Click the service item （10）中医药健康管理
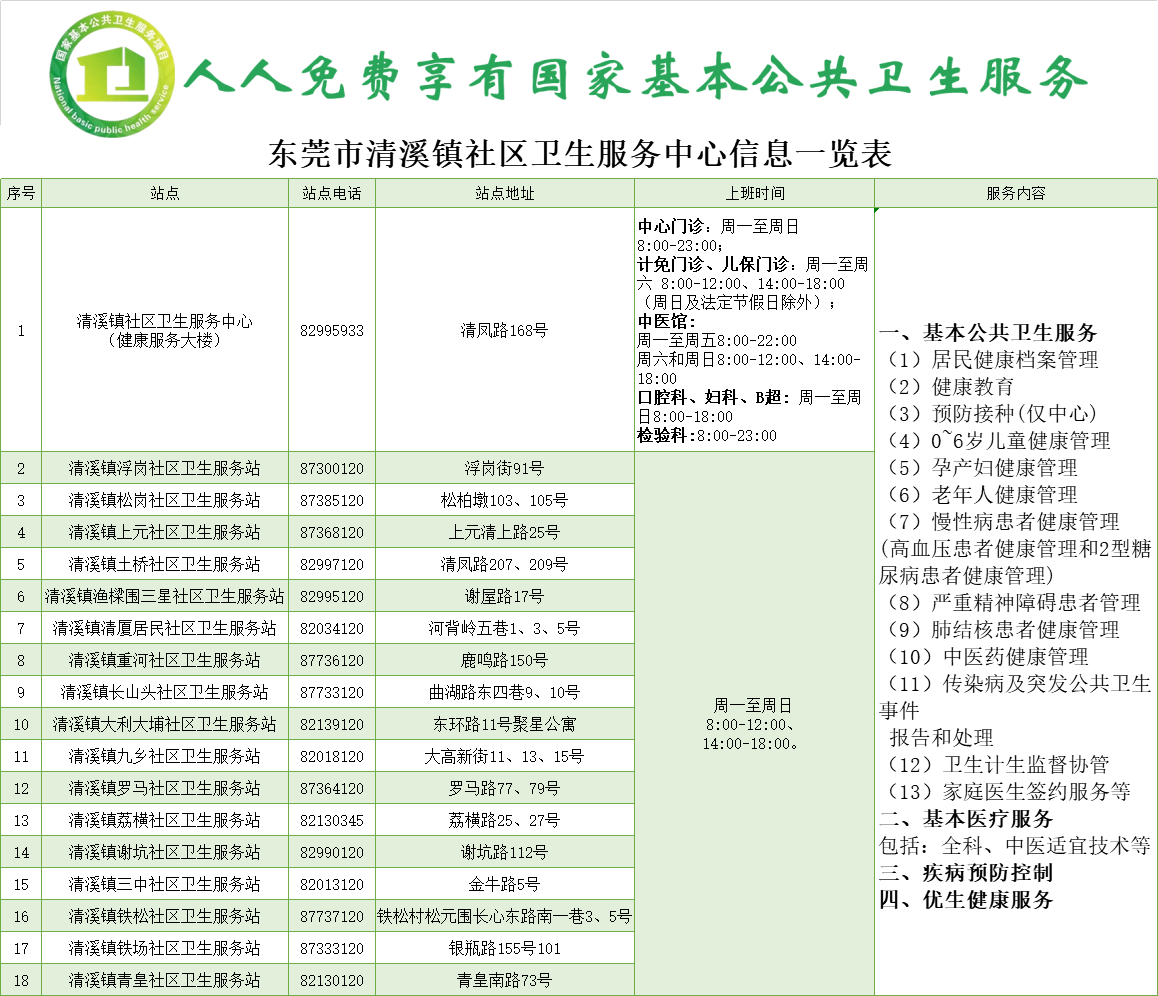The image size is (1158, 996). 987,656
